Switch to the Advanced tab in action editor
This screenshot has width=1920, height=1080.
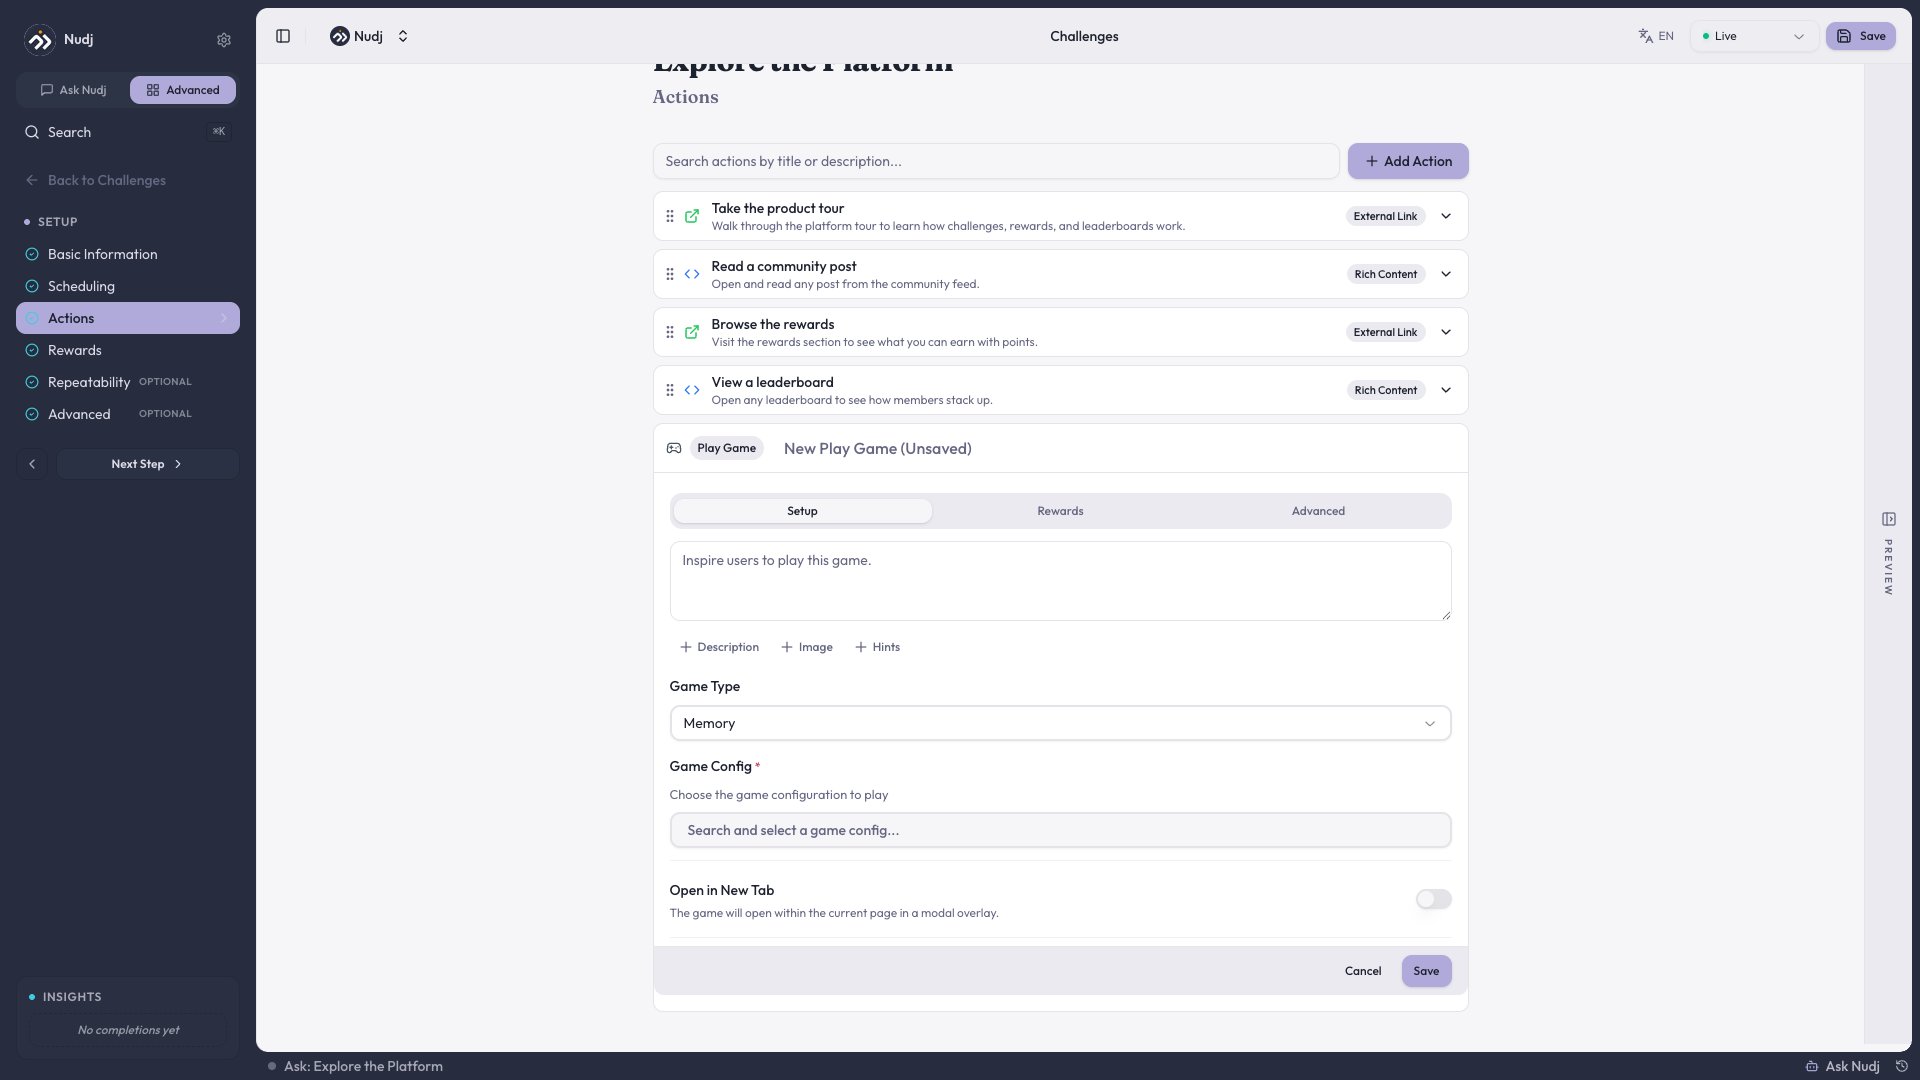pos(1318,511)
